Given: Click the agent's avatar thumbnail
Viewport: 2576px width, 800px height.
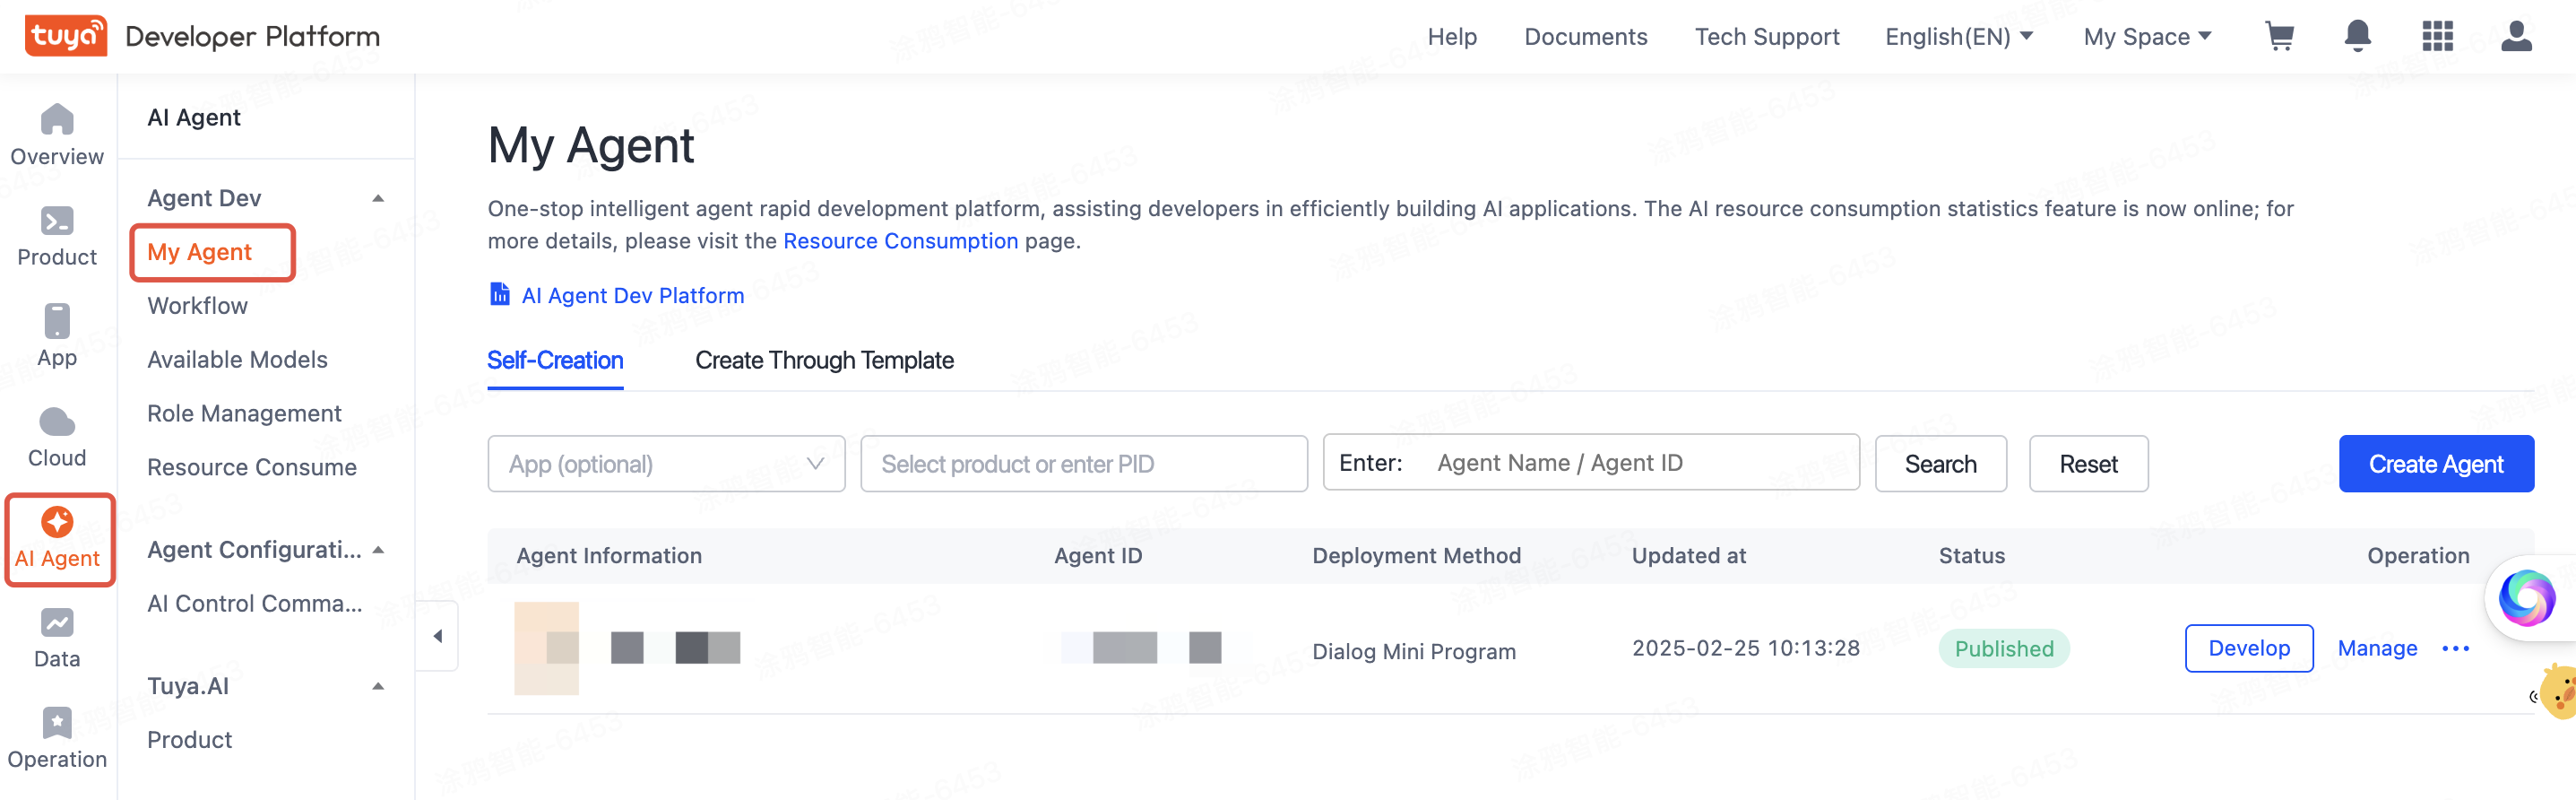Looking at the screenshot, I should (546, 648).
